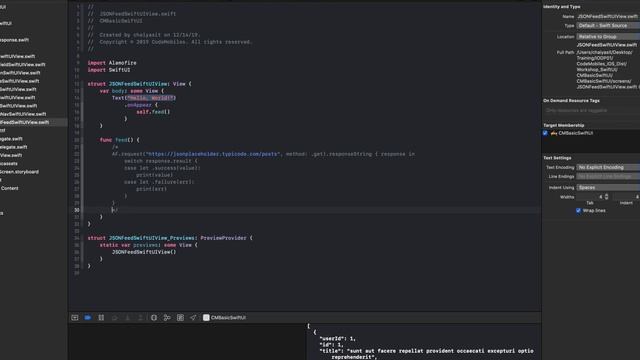Image resolution: width=640 pixels, height=360 pixels.
Task: Open the Indent Using dropdown set to Spaces
Action: tap(608, 187)
